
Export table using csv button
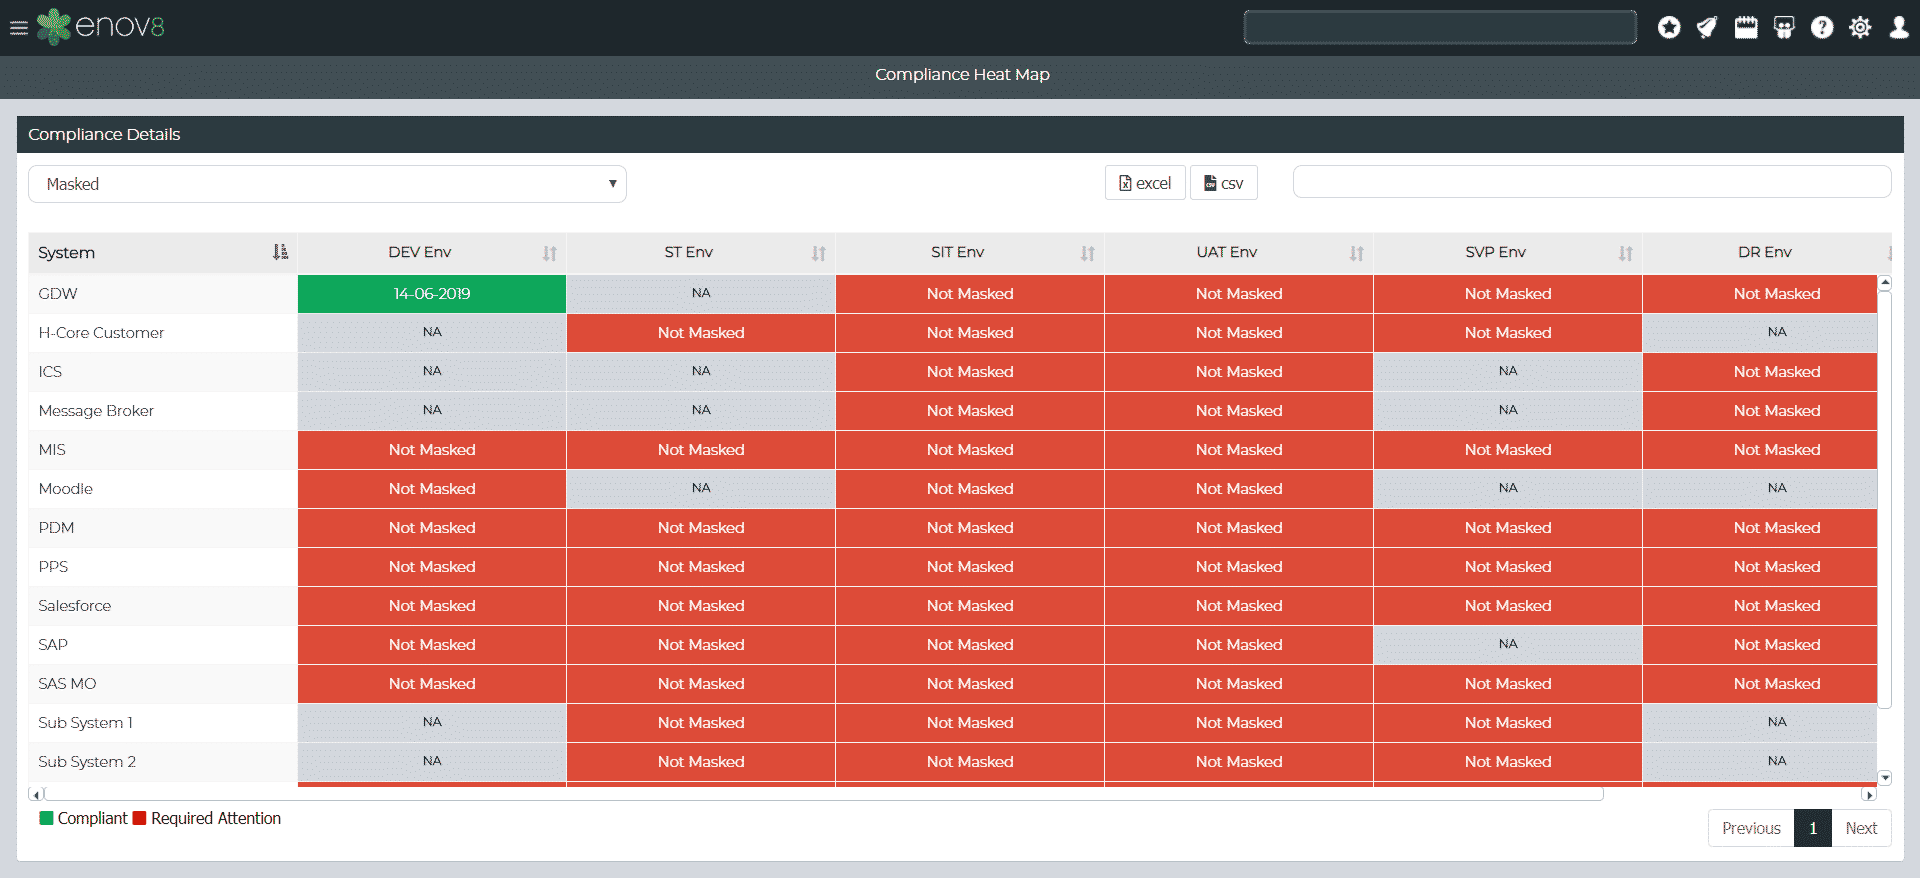pos(1223,183)
